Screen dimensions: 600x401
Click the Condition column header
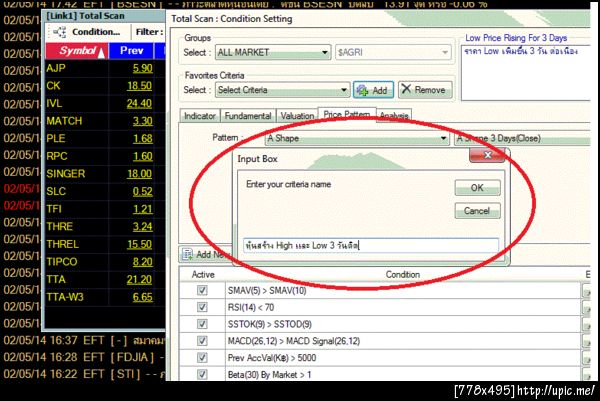[403, 274]
